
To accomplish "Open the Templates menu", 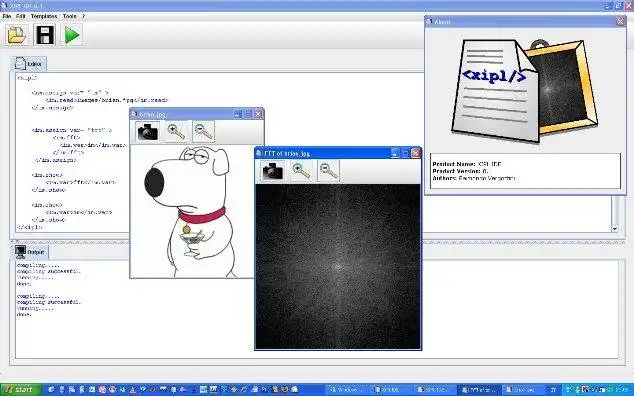I will pyautogui.click(x=44, y=16).
